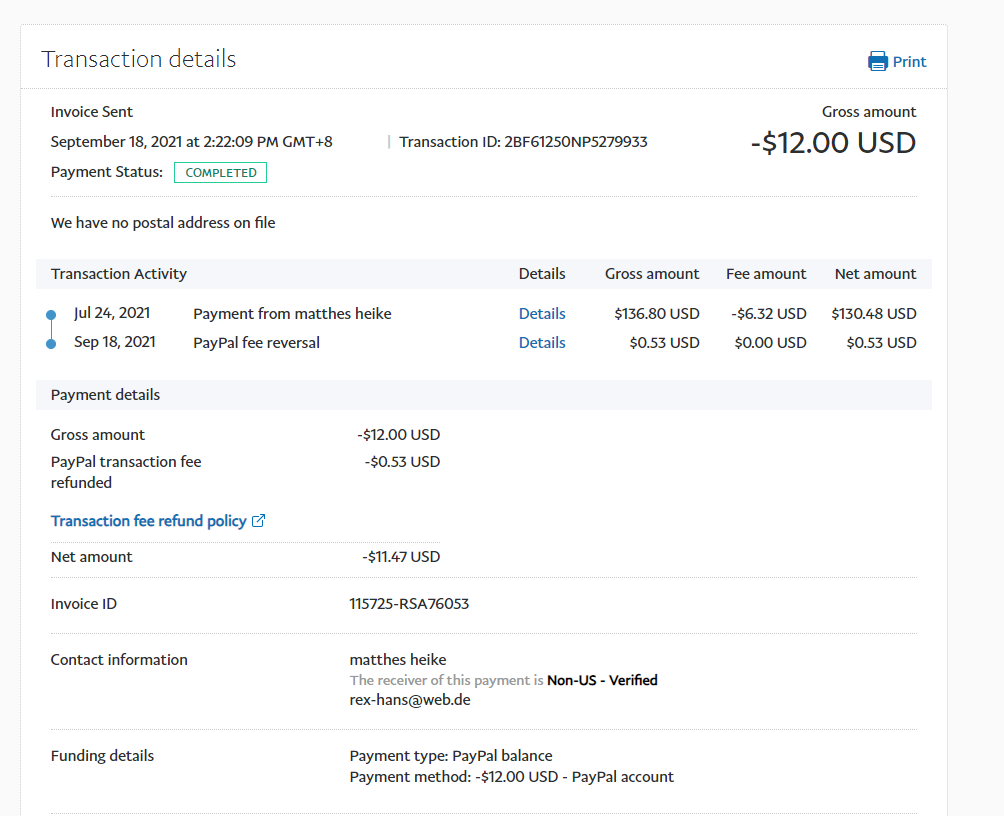The width and height of the screenshot is (1004, 816).
Task: Click Invoice ID value 115725-RSA76053
Action: tap(409, 604)
